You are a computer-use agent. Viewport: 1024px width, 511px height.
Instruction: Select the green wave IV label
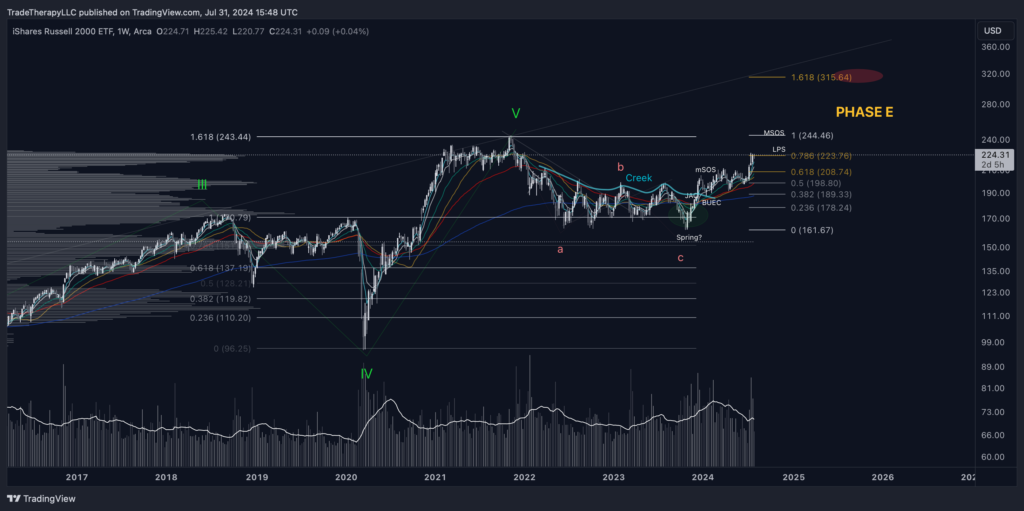pyautogui.click(x=366, y=373)
